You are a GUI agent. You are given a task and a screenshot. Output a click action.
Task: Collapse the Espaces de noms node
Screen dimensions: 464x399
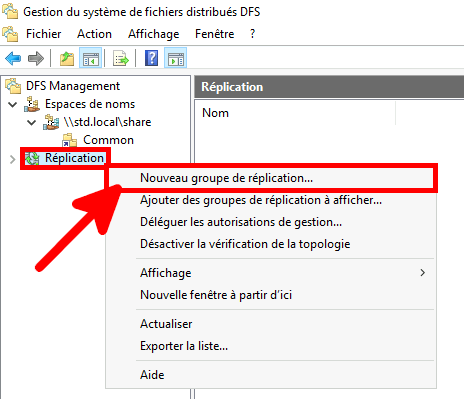13,104
